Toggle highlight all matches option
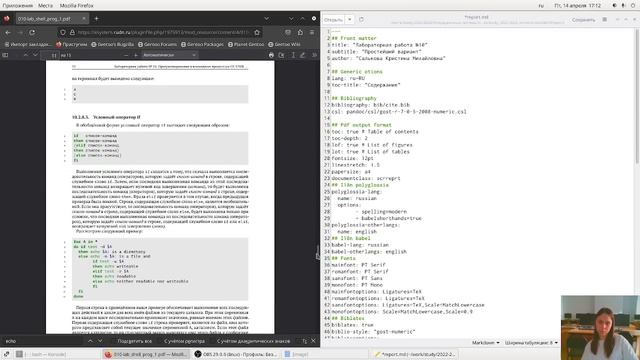This screenshot has width=640, height=360. click(134, 341)
